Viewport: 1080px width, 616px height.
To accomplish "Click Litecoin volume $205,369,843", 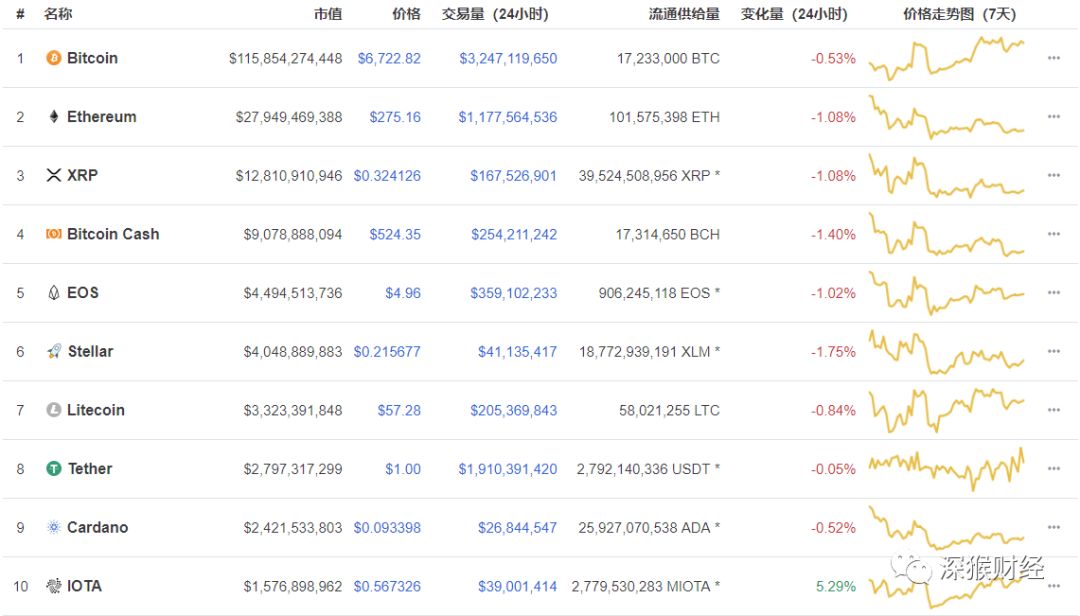I will pos(514,410).
